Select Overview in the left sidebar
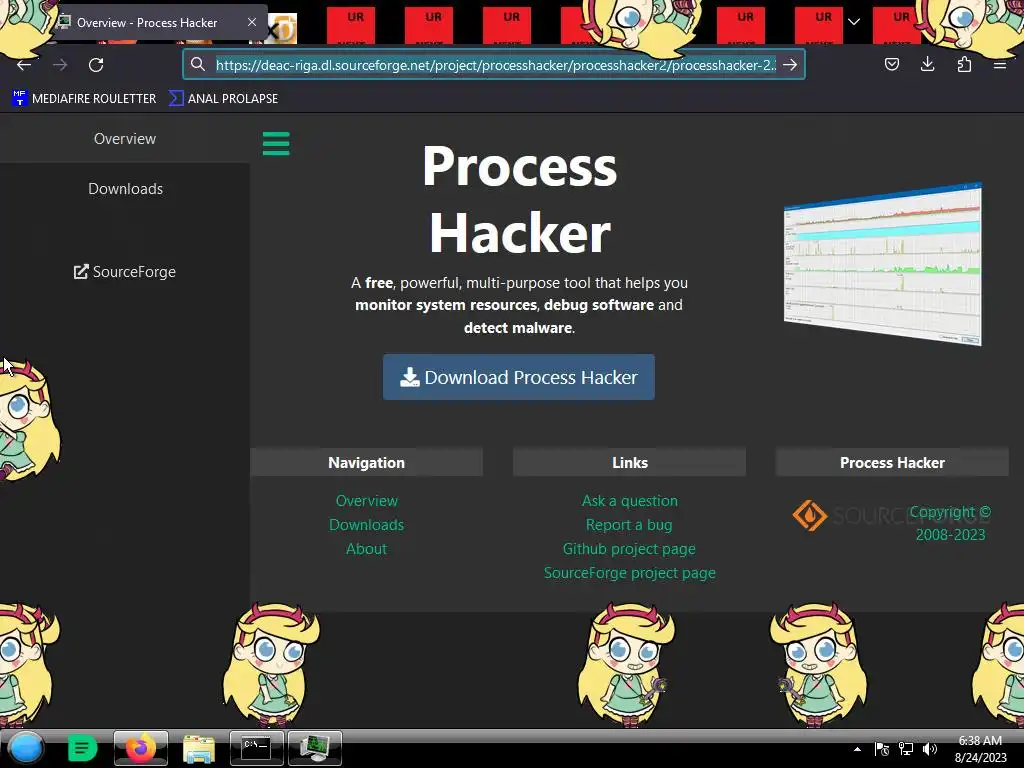 pyautogui.click(x=125, y=138)
